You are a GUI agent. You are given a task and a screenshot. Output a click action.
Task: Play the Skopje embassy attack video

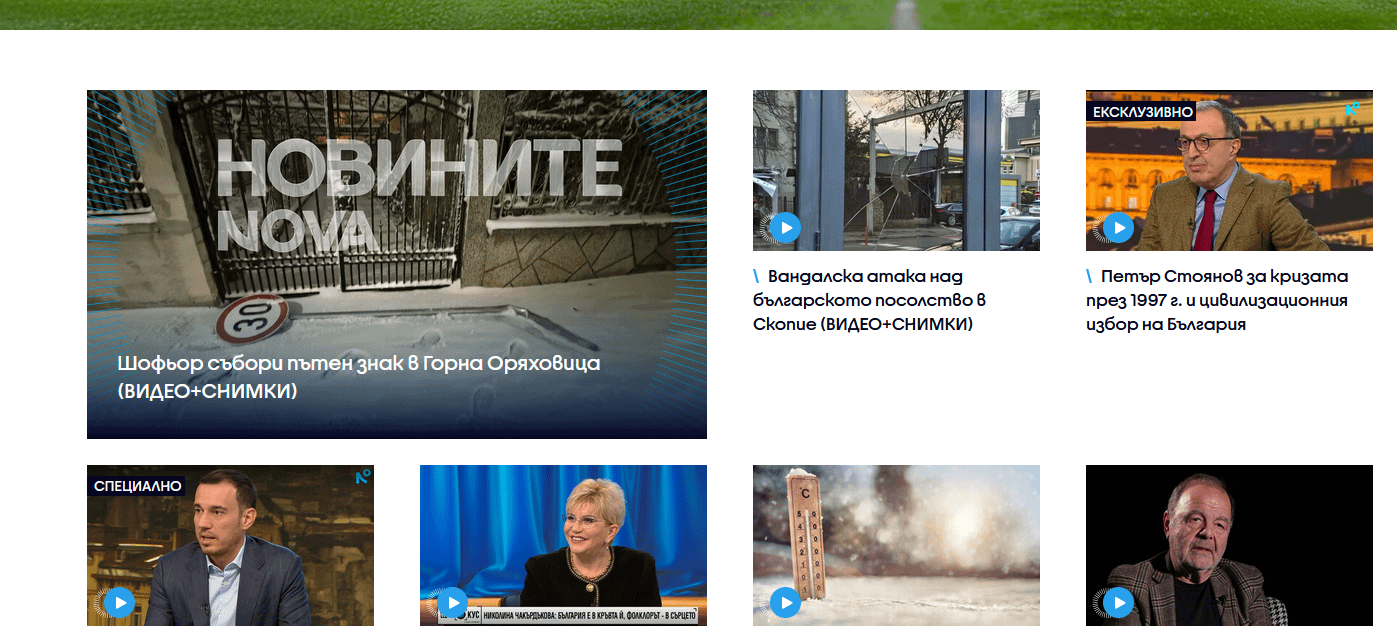(x=785, y=229)
